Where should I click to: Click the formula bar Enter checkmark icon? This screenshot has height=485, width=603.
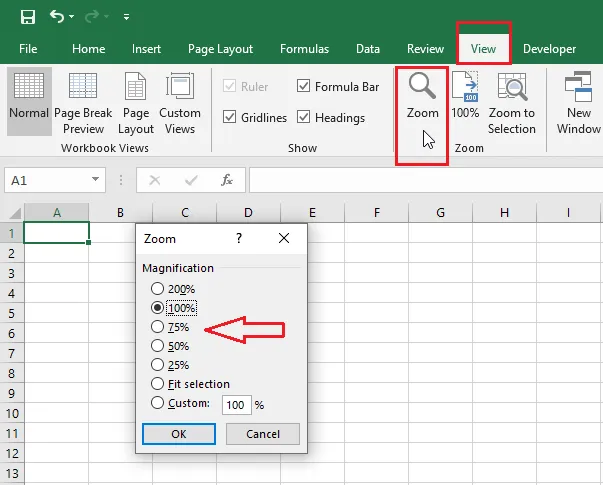click(191, 180)
